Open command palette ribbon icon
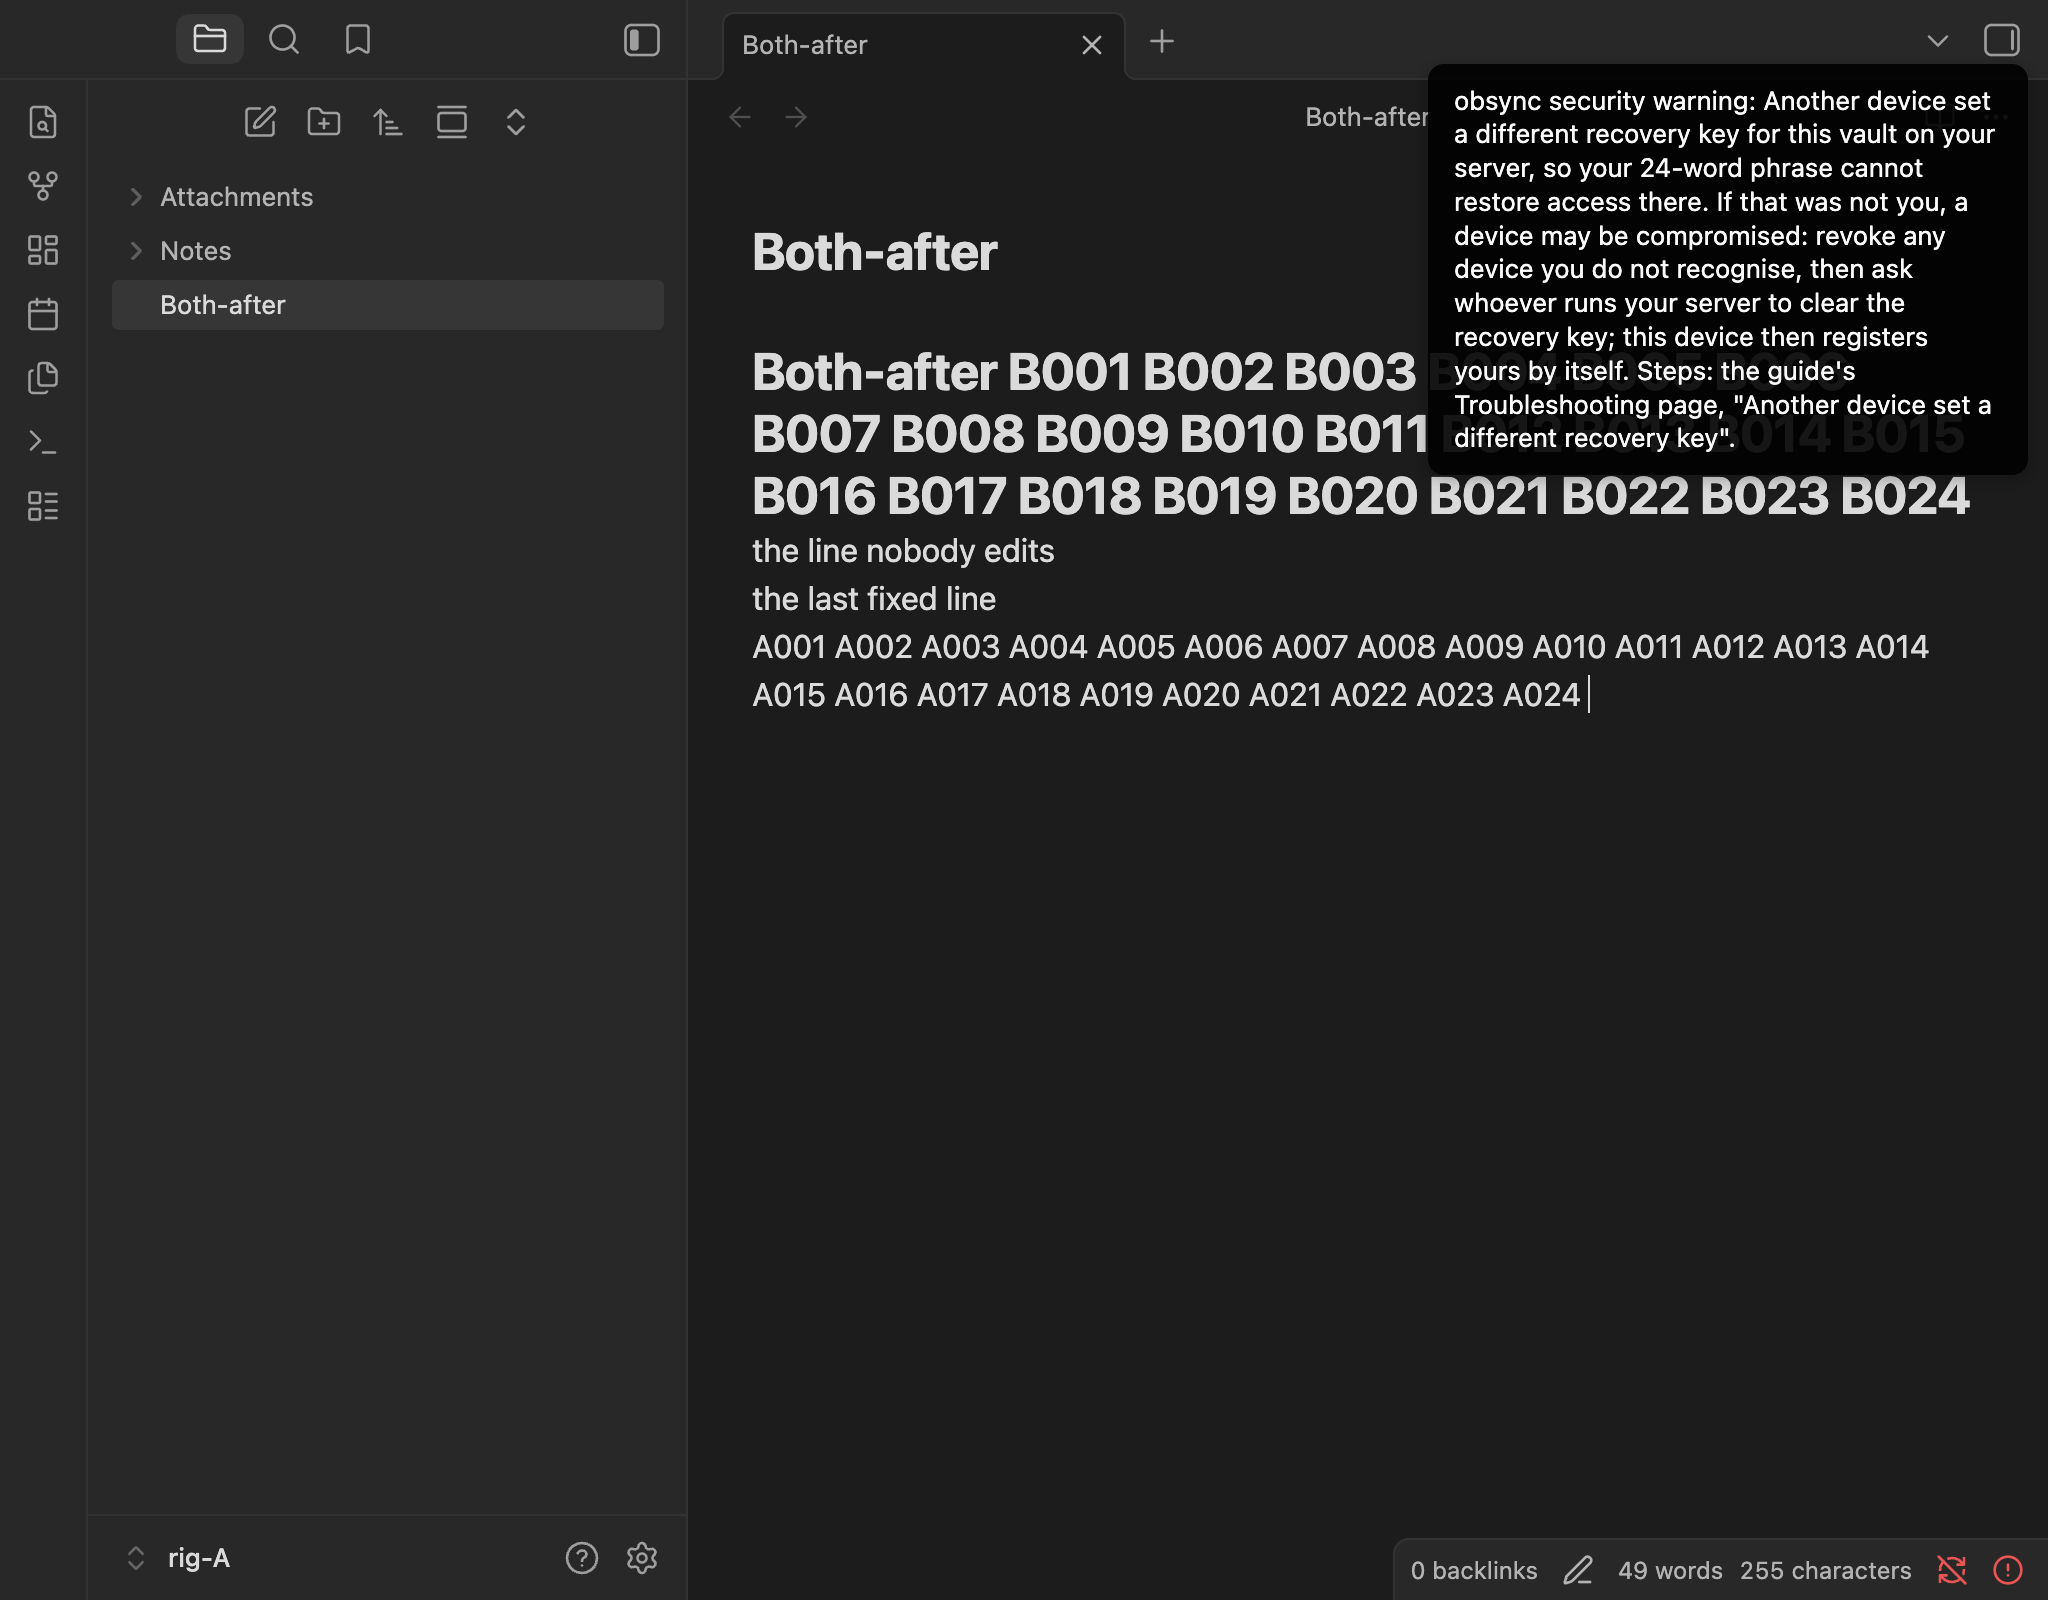 point(43,442)
